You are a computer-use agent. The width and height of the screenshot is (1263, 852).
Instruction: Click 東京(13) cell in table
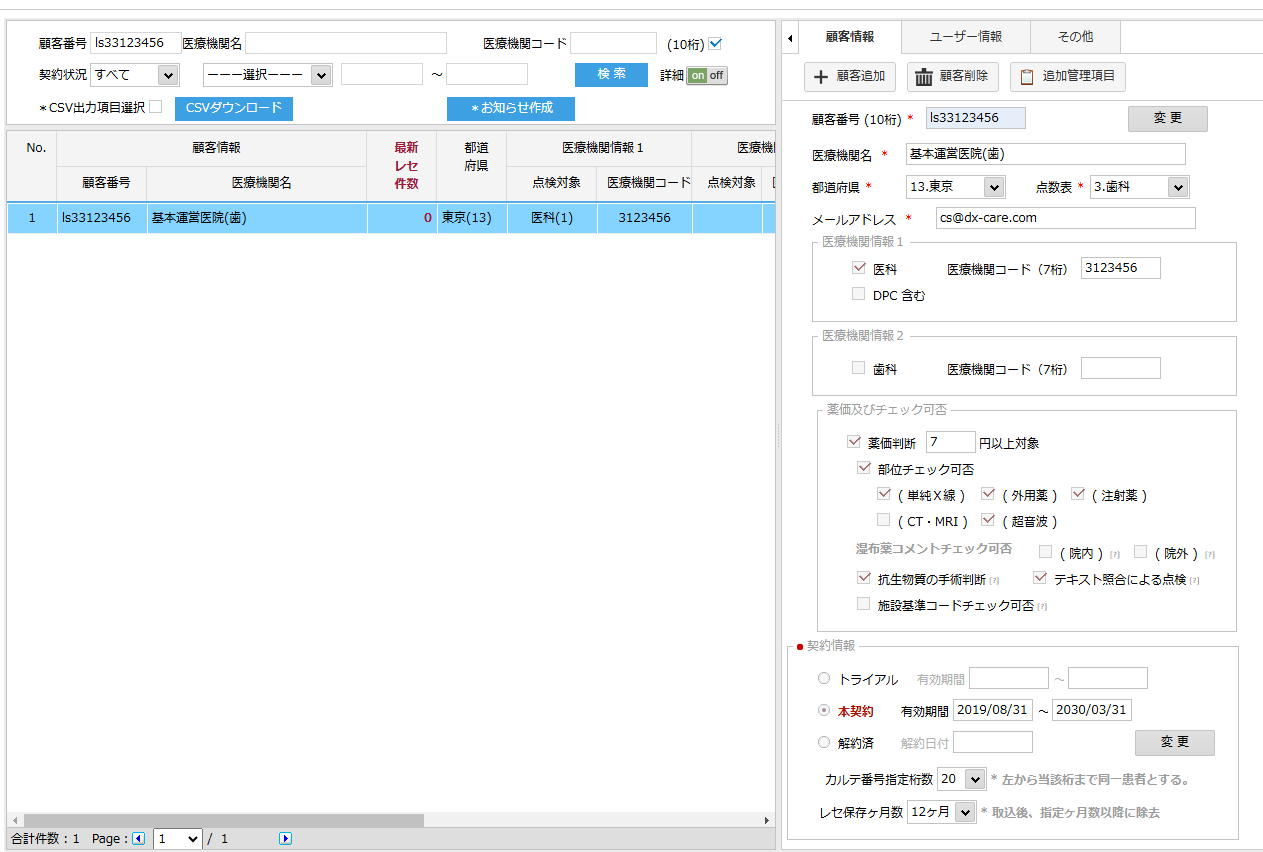point(471,217)
